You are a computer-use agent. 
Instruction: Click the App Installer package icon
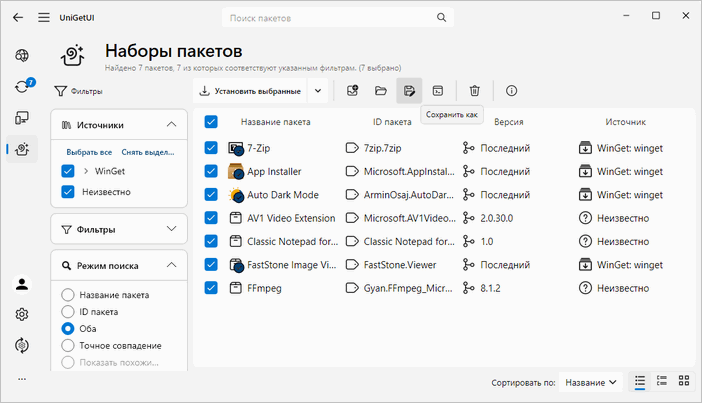pos(236,171)
